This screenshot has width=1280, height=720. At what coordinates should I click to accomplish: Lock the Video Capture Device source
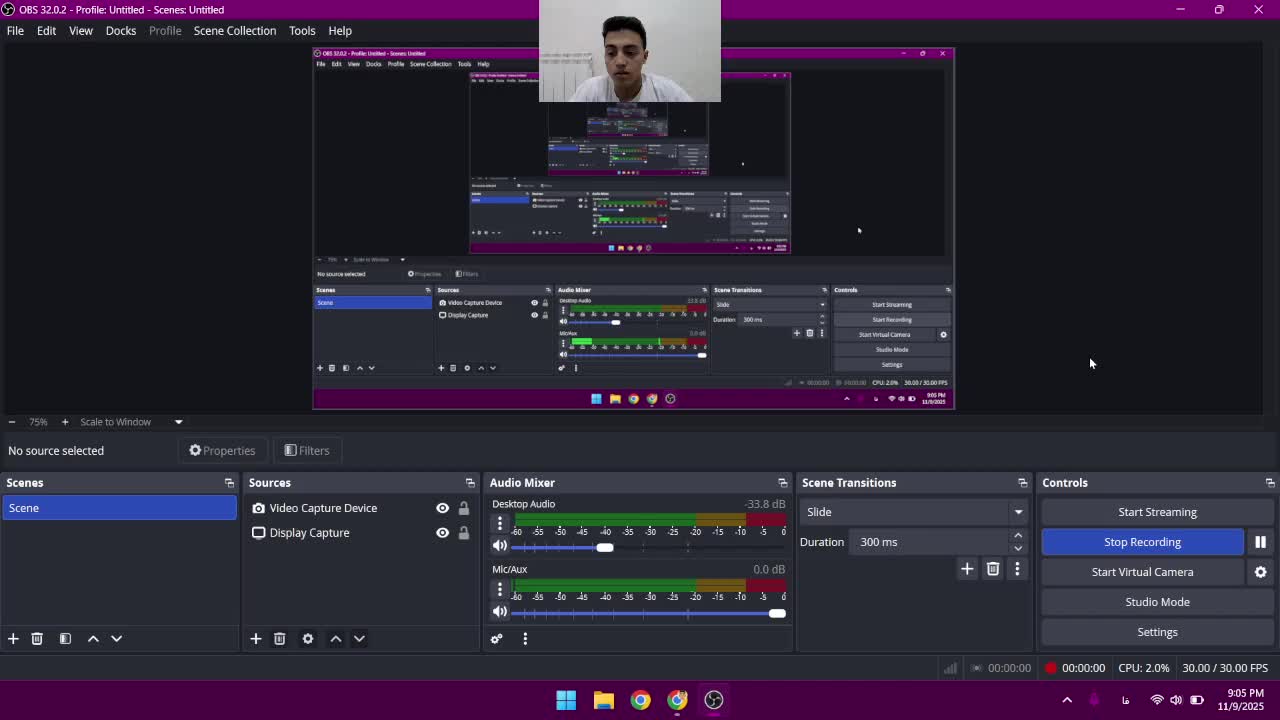click(464, 508)
